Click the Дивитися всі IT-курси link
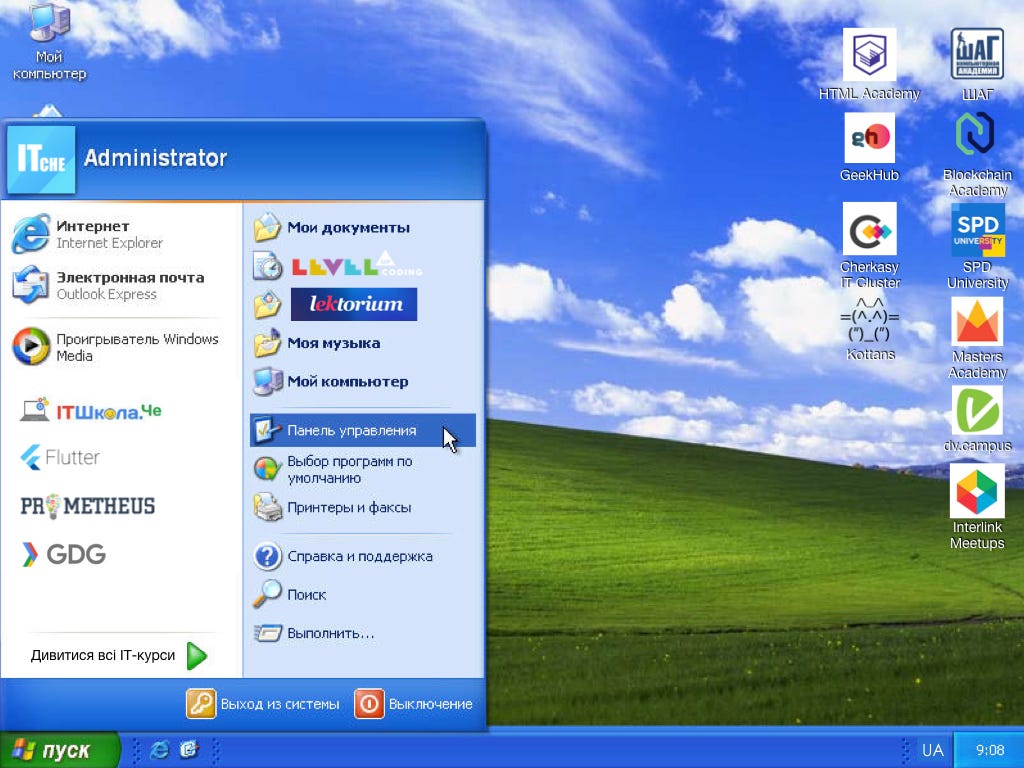The height and width of the screenshot is (768, 1024). (x=119, y=656)
